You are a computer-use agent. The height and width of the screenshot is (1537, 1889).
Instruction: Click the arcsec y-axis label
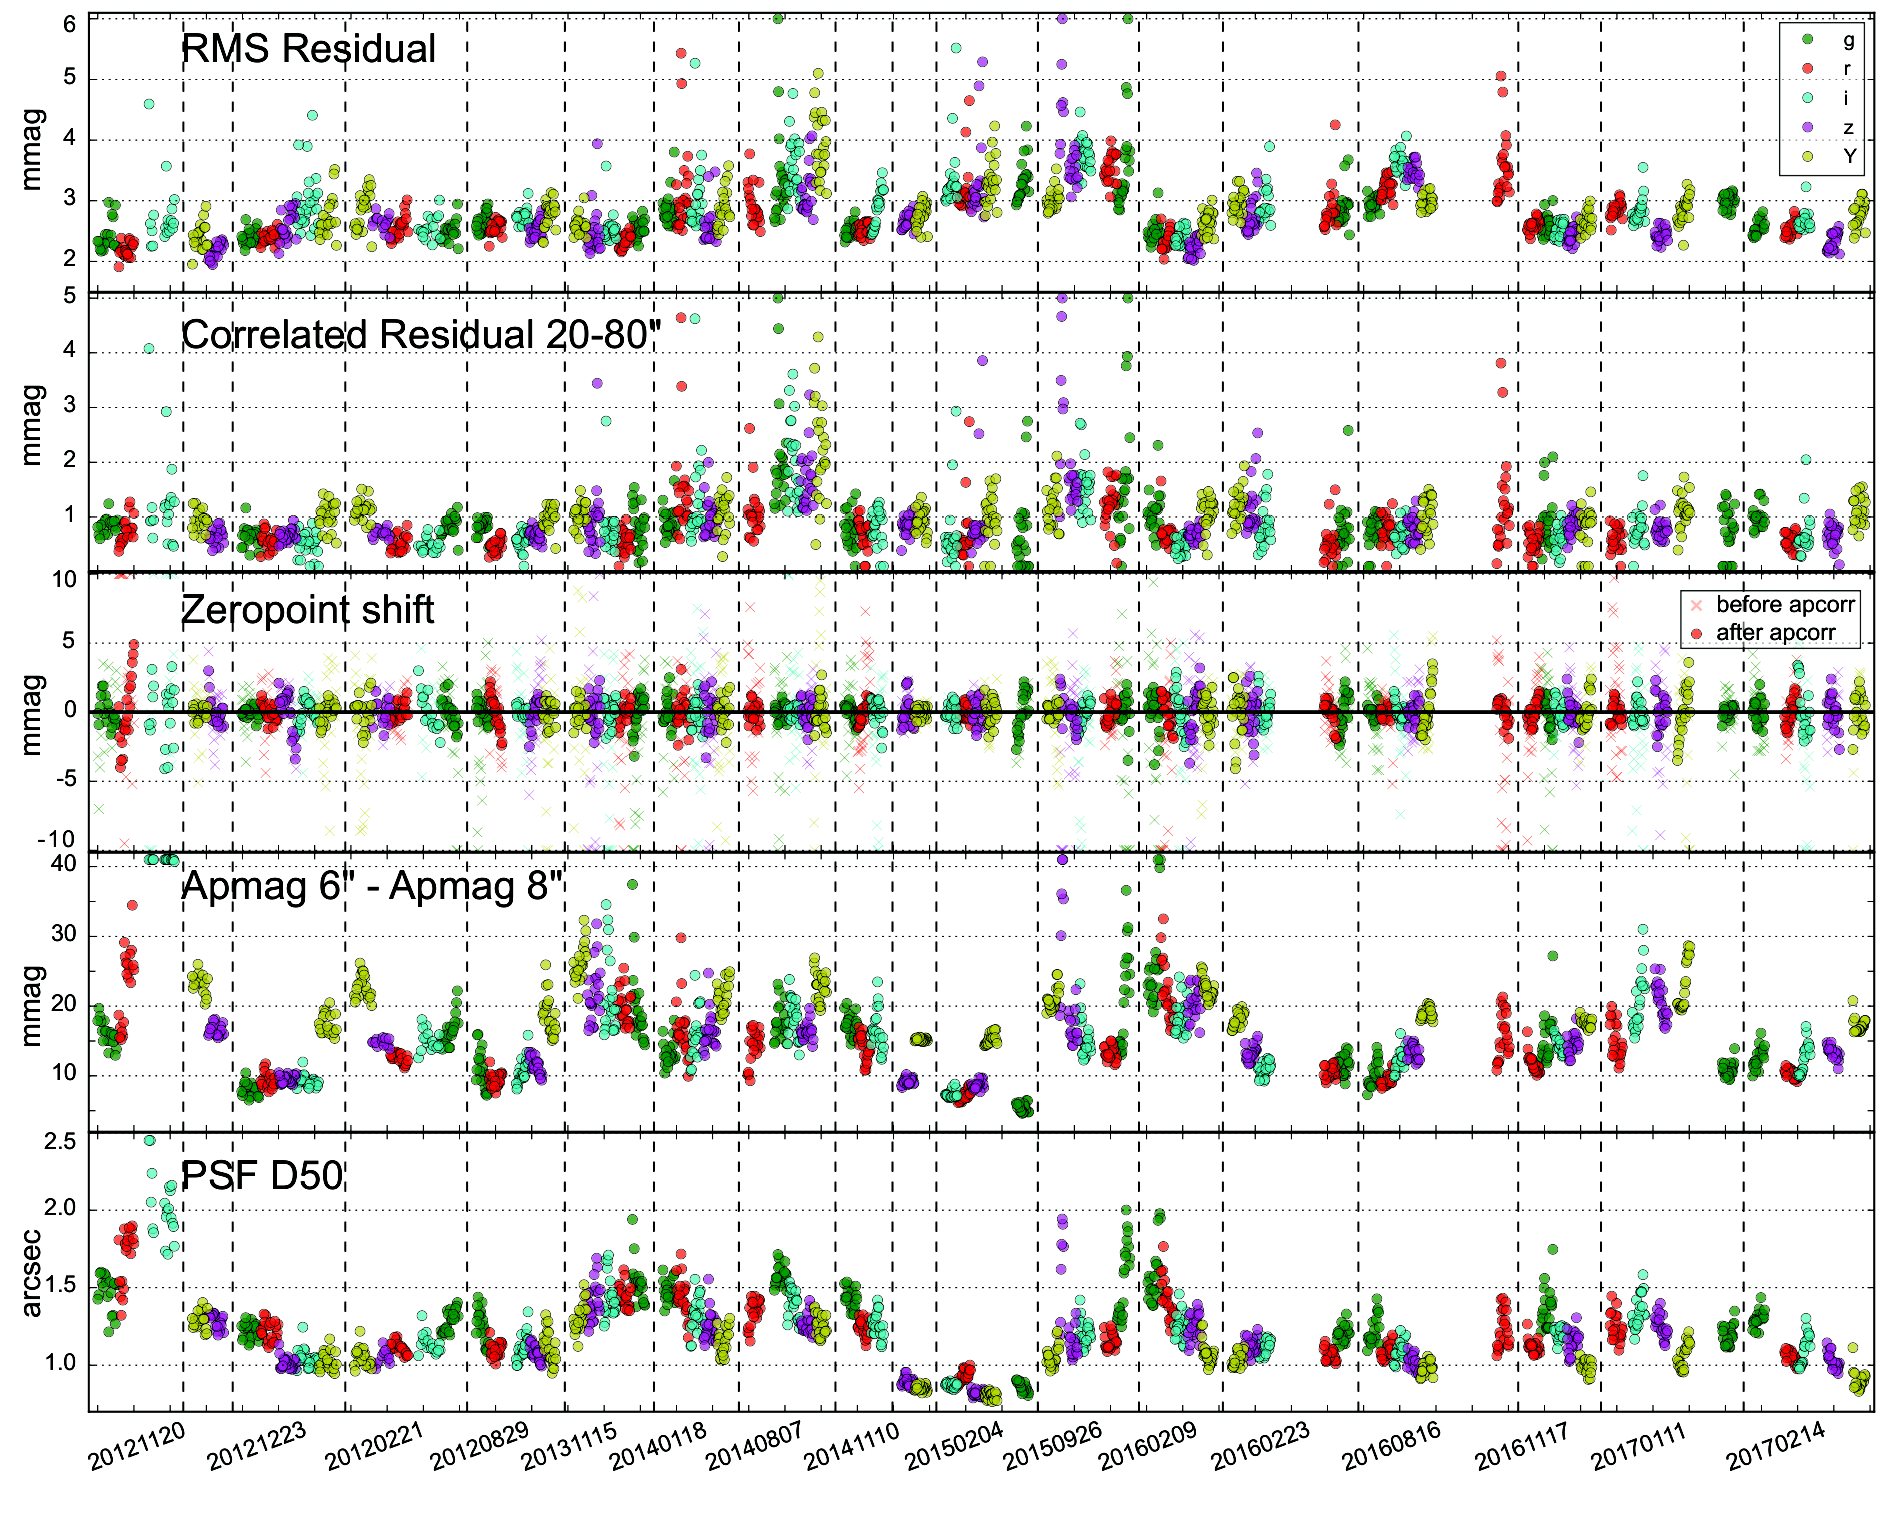click(31, 1273)
